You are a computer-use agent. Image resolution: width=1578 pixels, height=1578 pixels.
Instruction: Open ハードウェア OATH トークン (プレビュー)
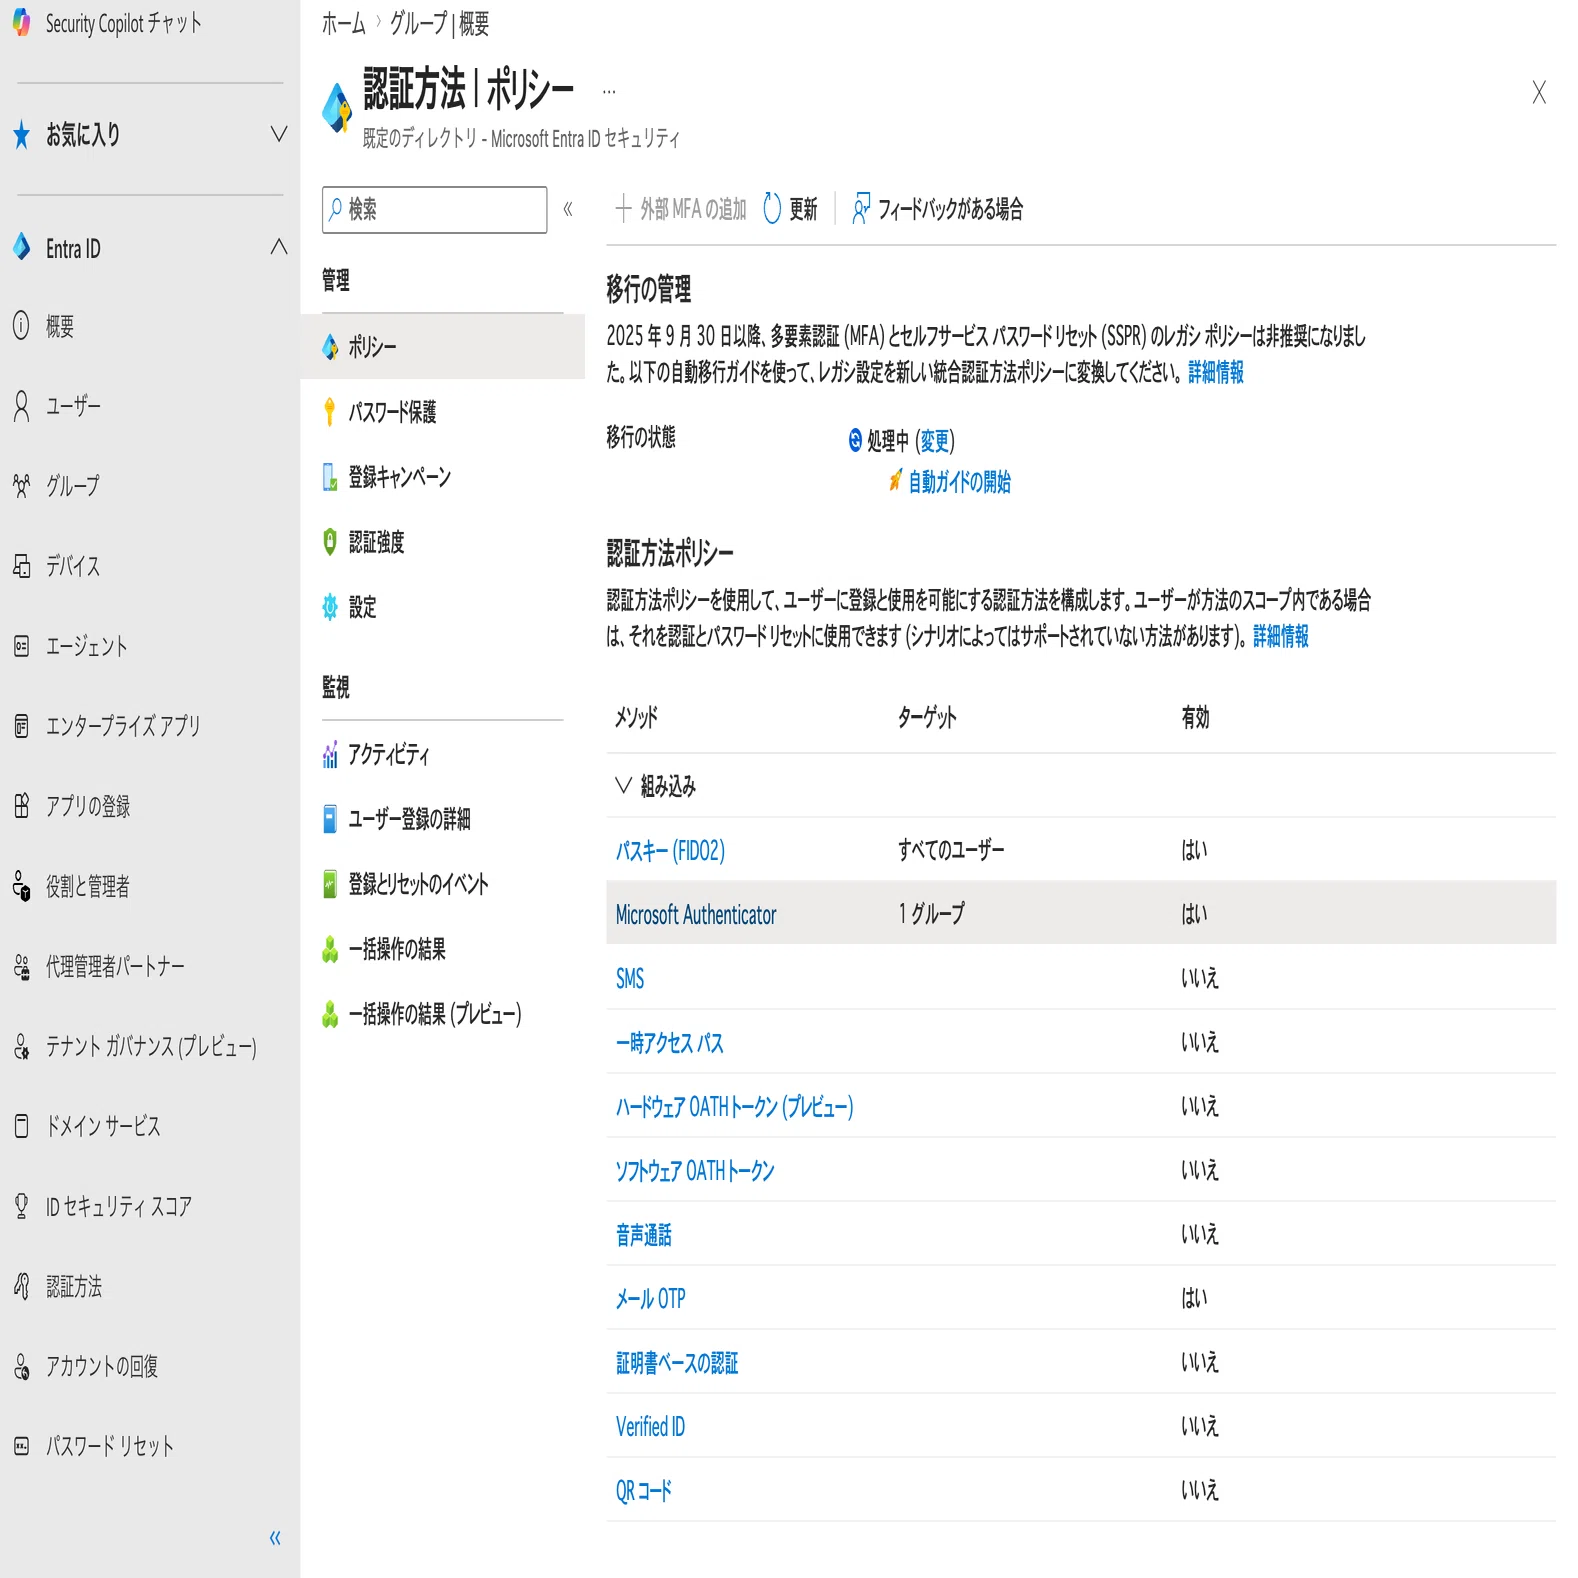tap(735, 1106)
